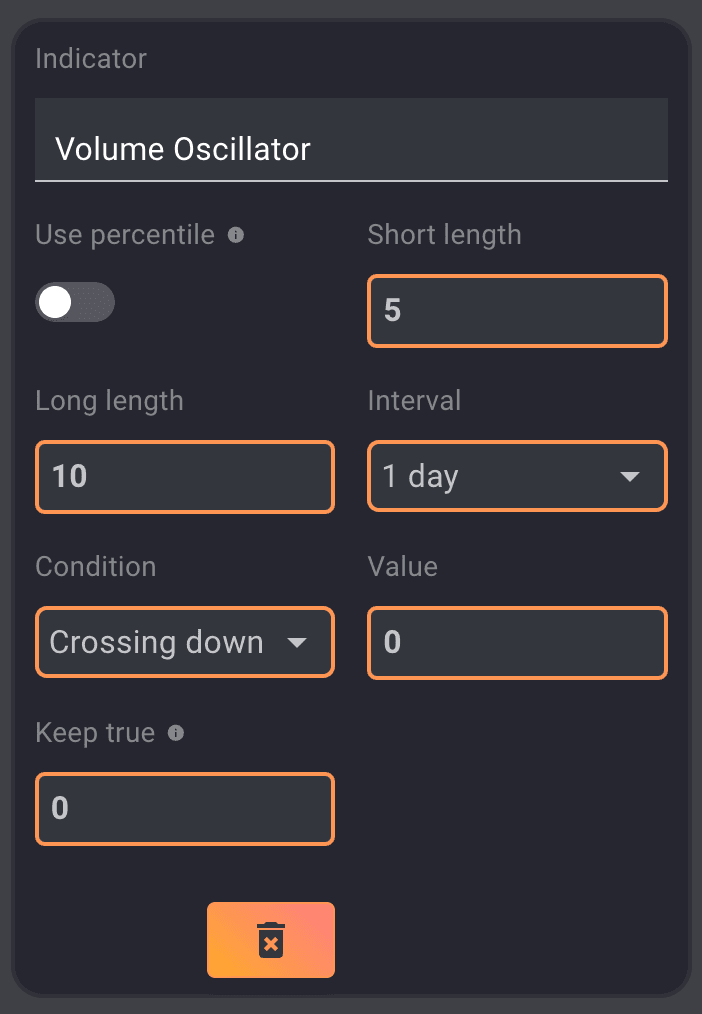Viewport: 702px width, 1014px height.
Task: Click the info icon beside Use percentile
Action: [236, 235]
